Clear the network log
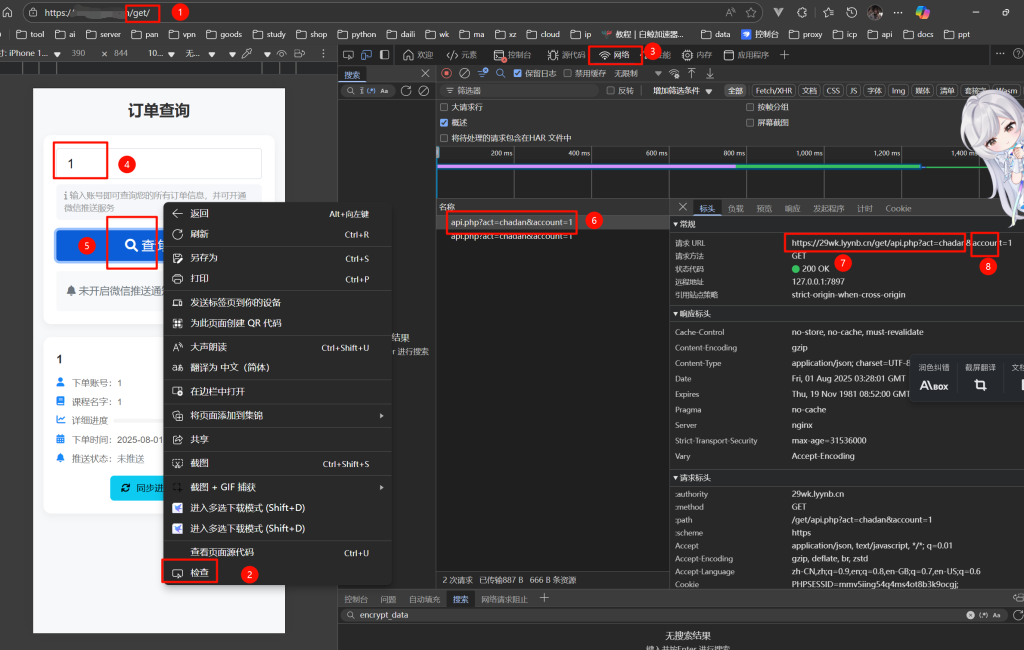 coord(464,73)
